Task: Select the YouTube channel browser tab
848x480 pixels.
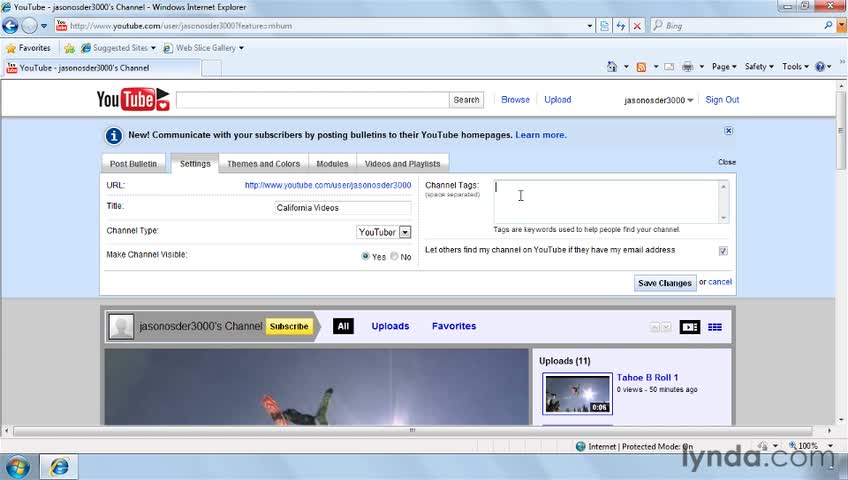Action: tap(102, 68)
